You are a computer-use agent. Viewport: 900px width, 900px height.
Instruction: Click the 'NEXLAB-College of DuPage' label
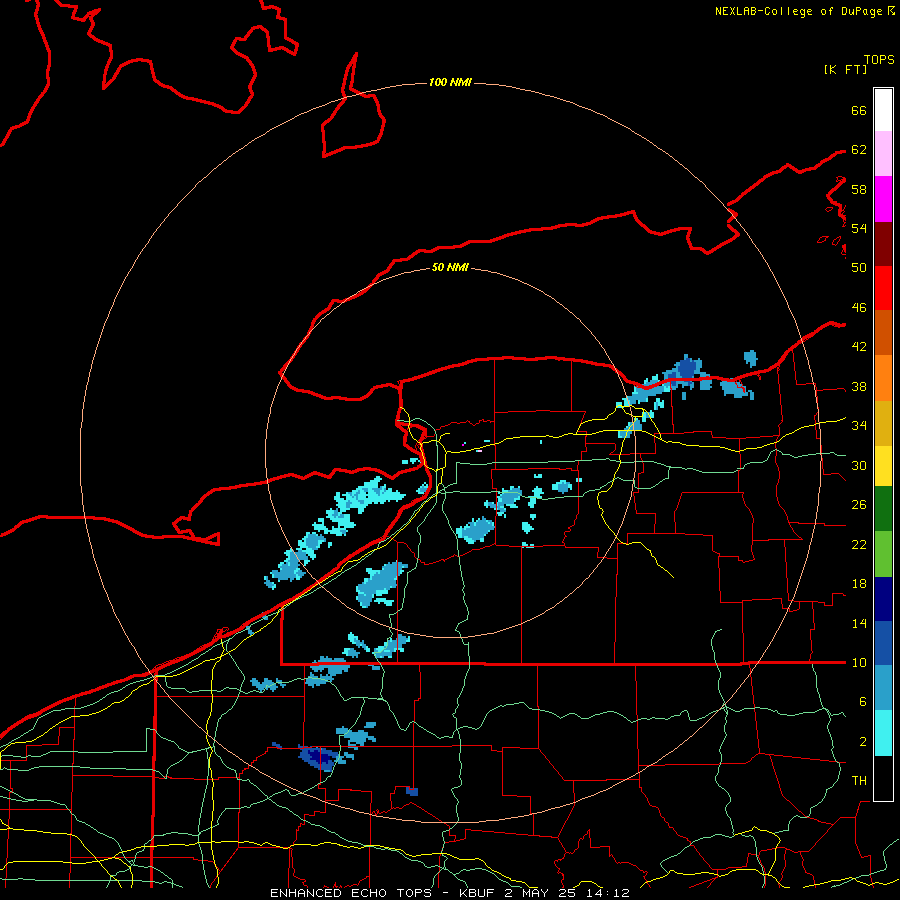coord(798,11)
